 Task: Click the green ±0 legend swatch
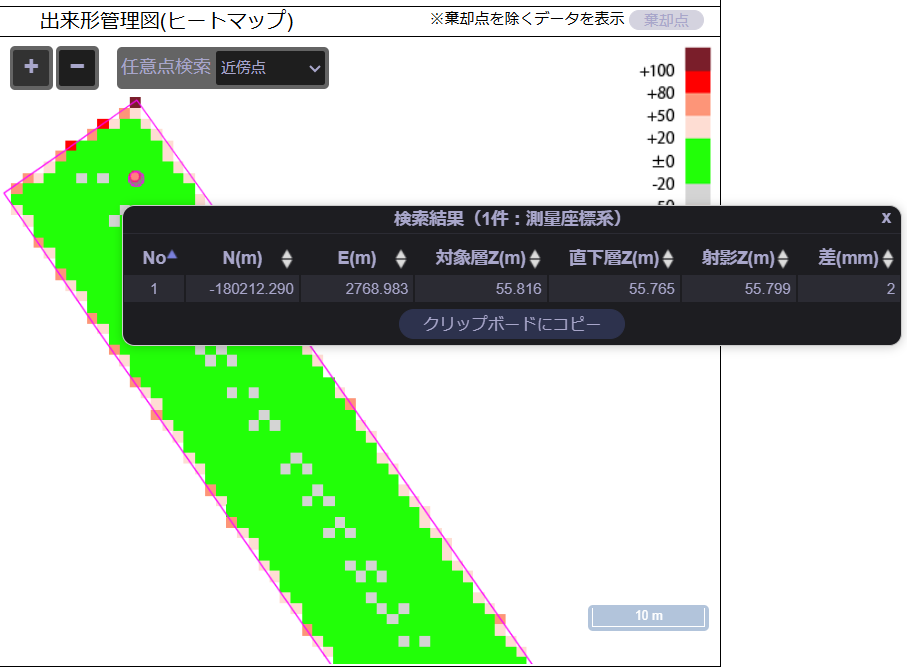[x=698, y=161]
